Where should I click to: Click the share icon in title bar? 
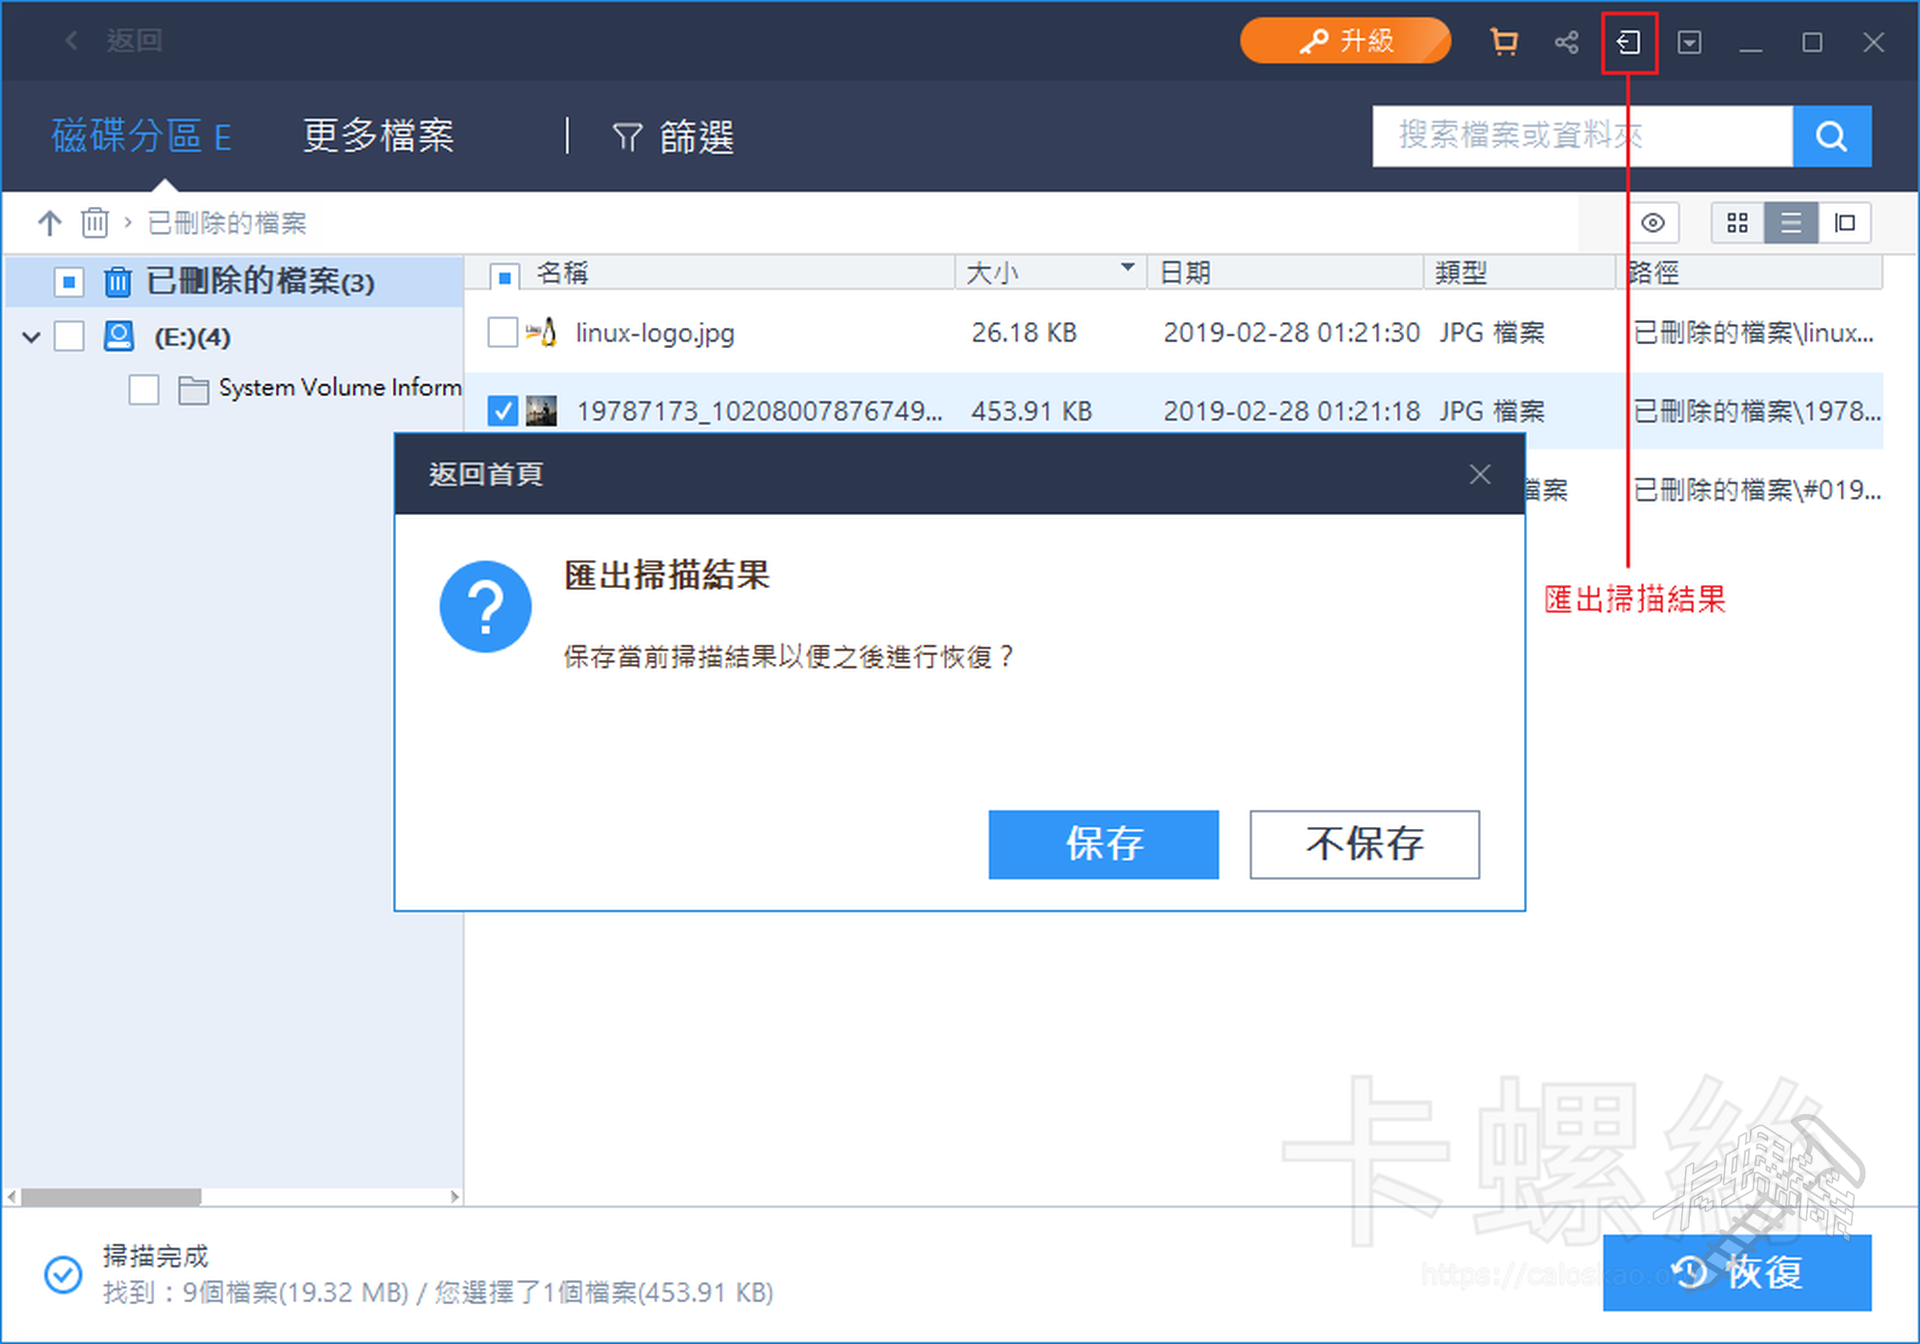1566,42
